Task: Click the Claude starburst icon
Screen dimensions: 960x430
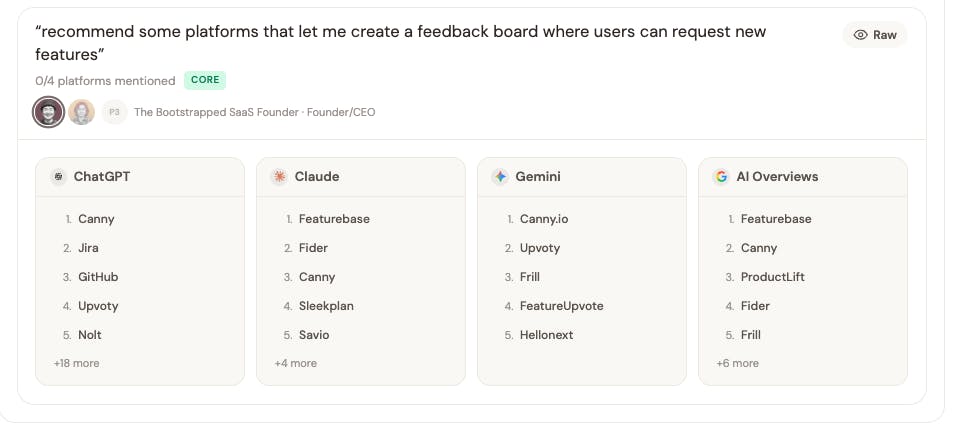Action: [279, 177]
